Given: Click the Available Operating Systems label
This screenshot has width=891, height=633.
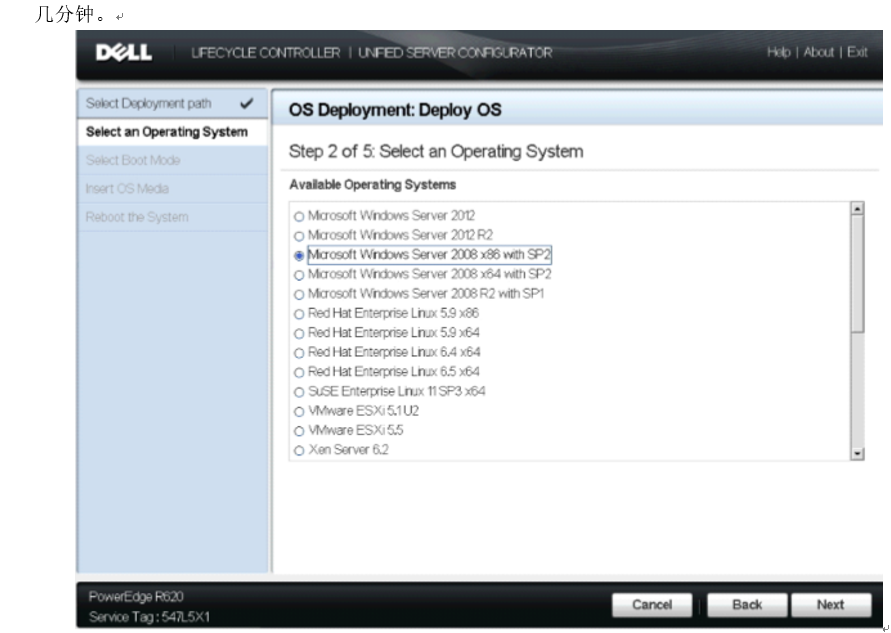Looking at the screenshot, I should (372, 185).
